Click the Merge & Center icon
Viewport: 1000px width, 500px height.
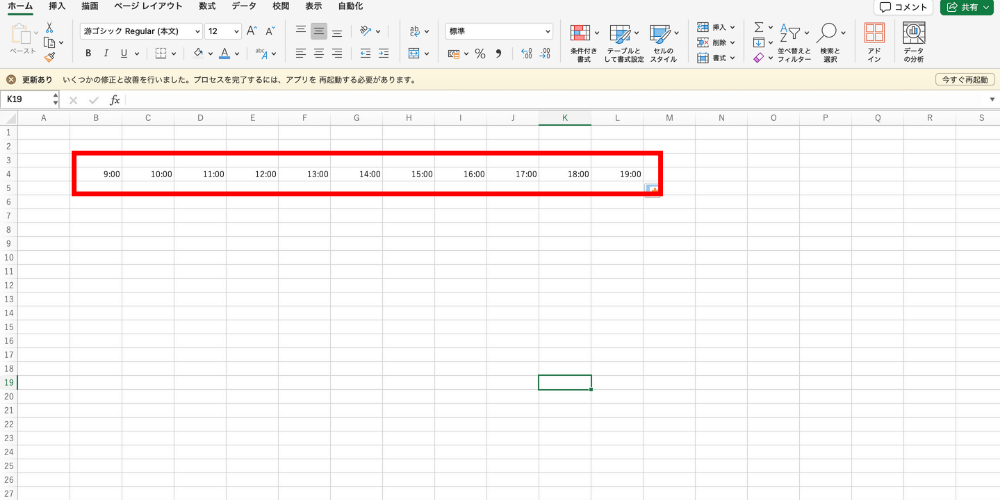414,54
